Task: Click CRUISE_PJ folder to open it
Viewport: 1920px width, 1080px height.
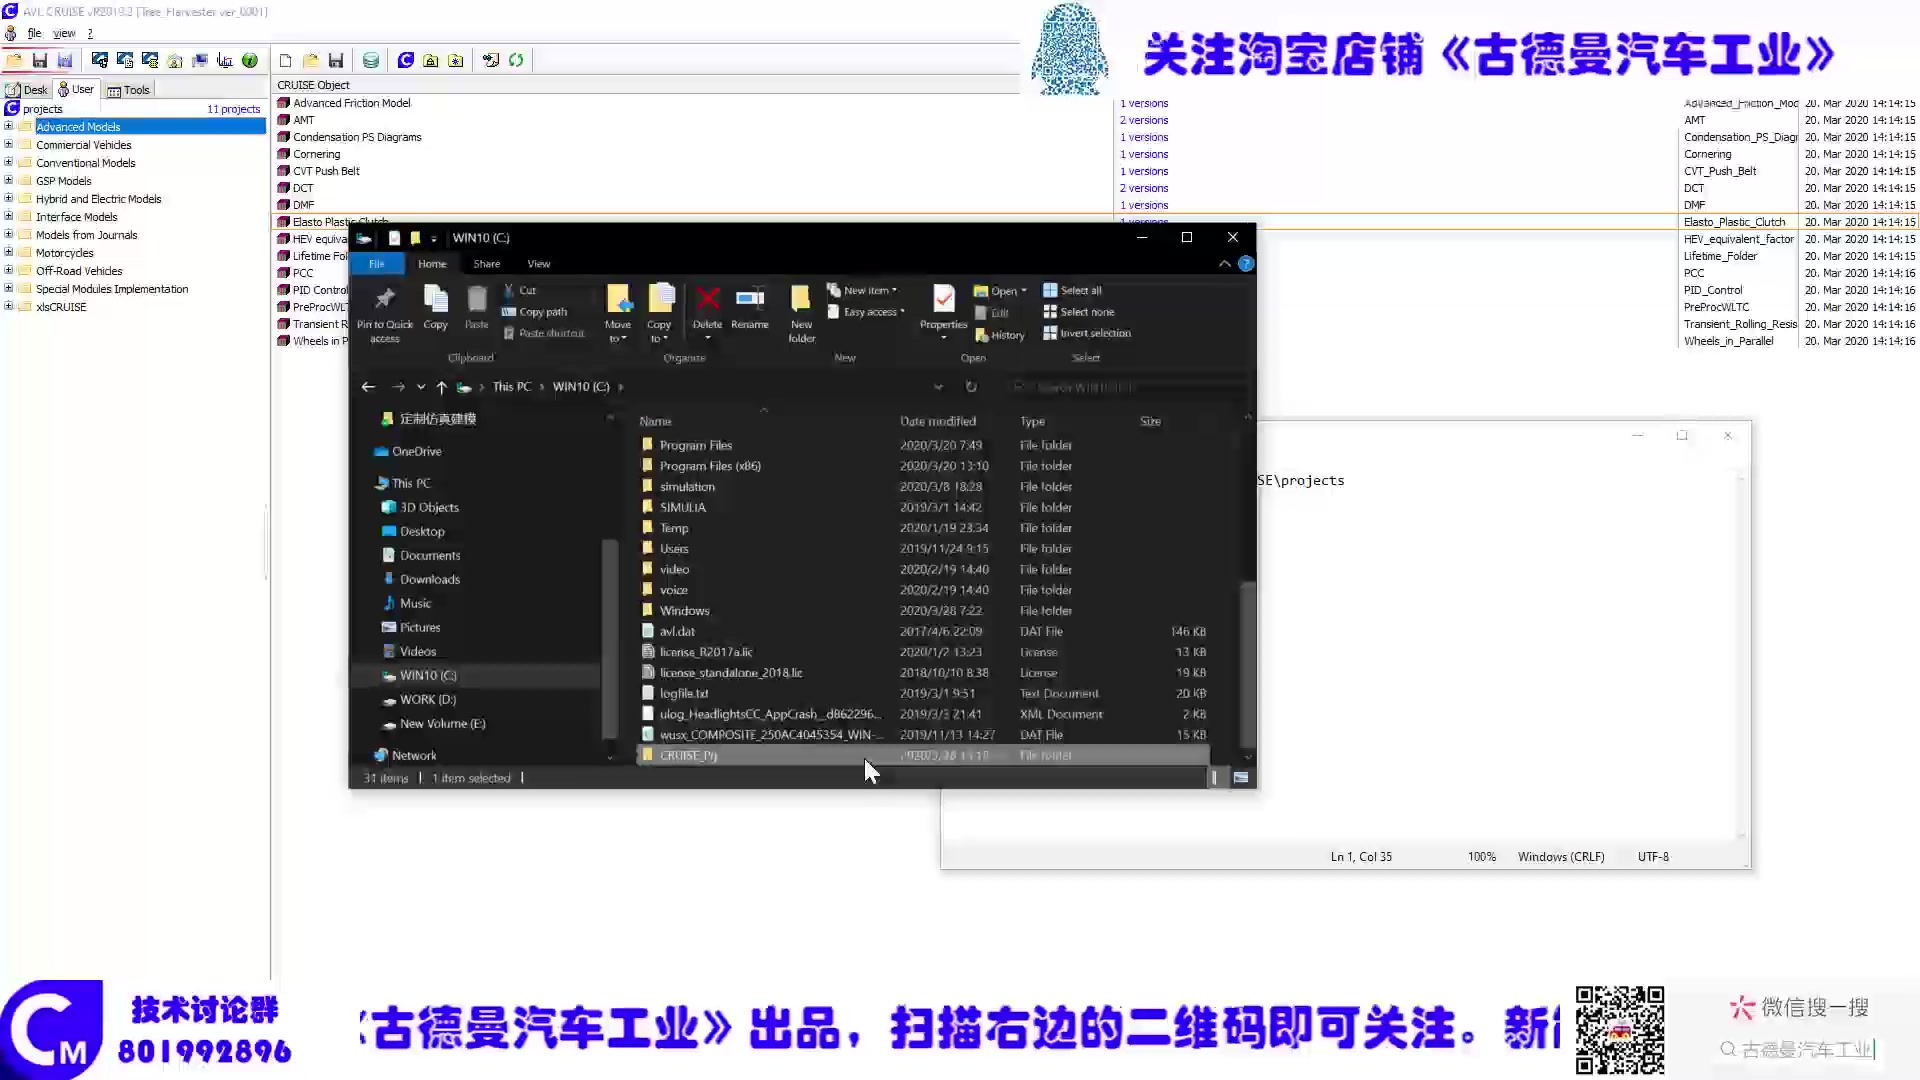Action: pyautogui.click(x=688, y=754)
